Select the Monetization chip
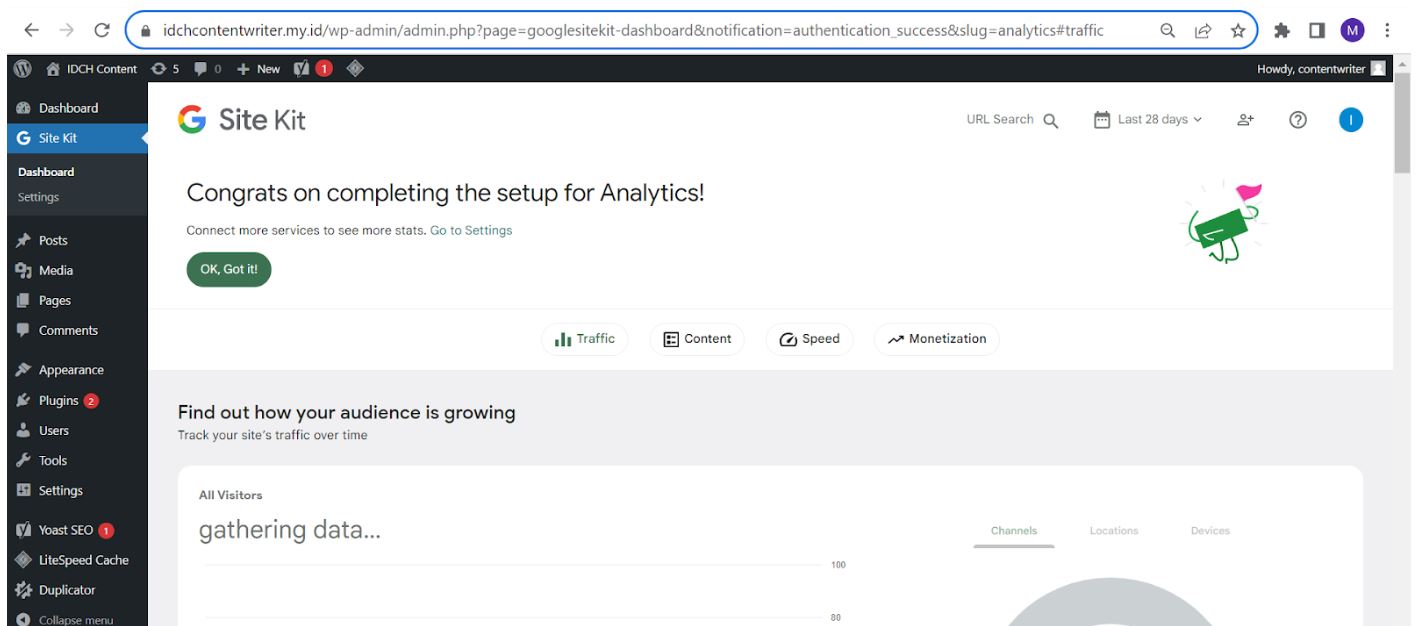 [937, 339]
